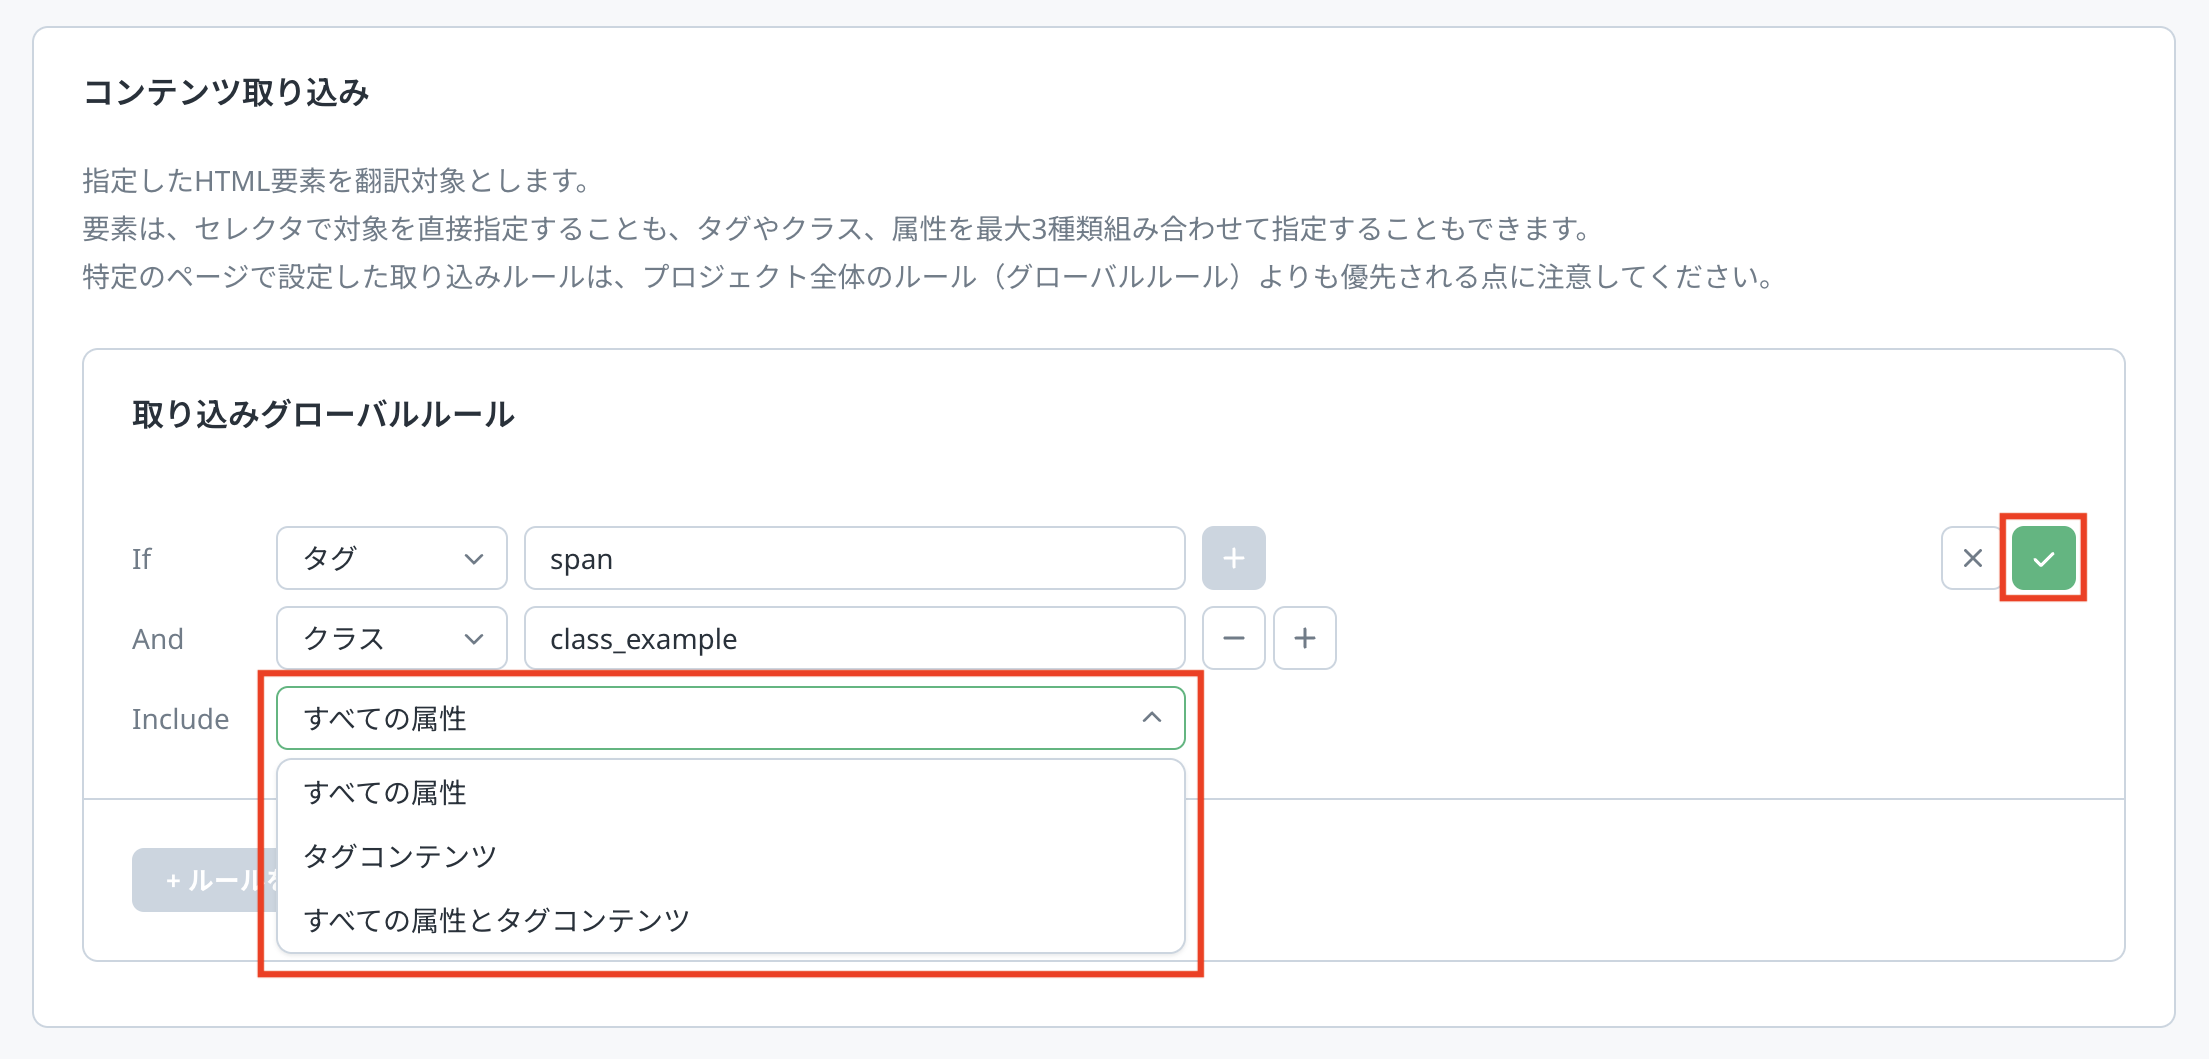The height and width of the screenshot is (1059, 2209).
Task: Click the コンテンツ取り込み section title
Action: (226, 92)
